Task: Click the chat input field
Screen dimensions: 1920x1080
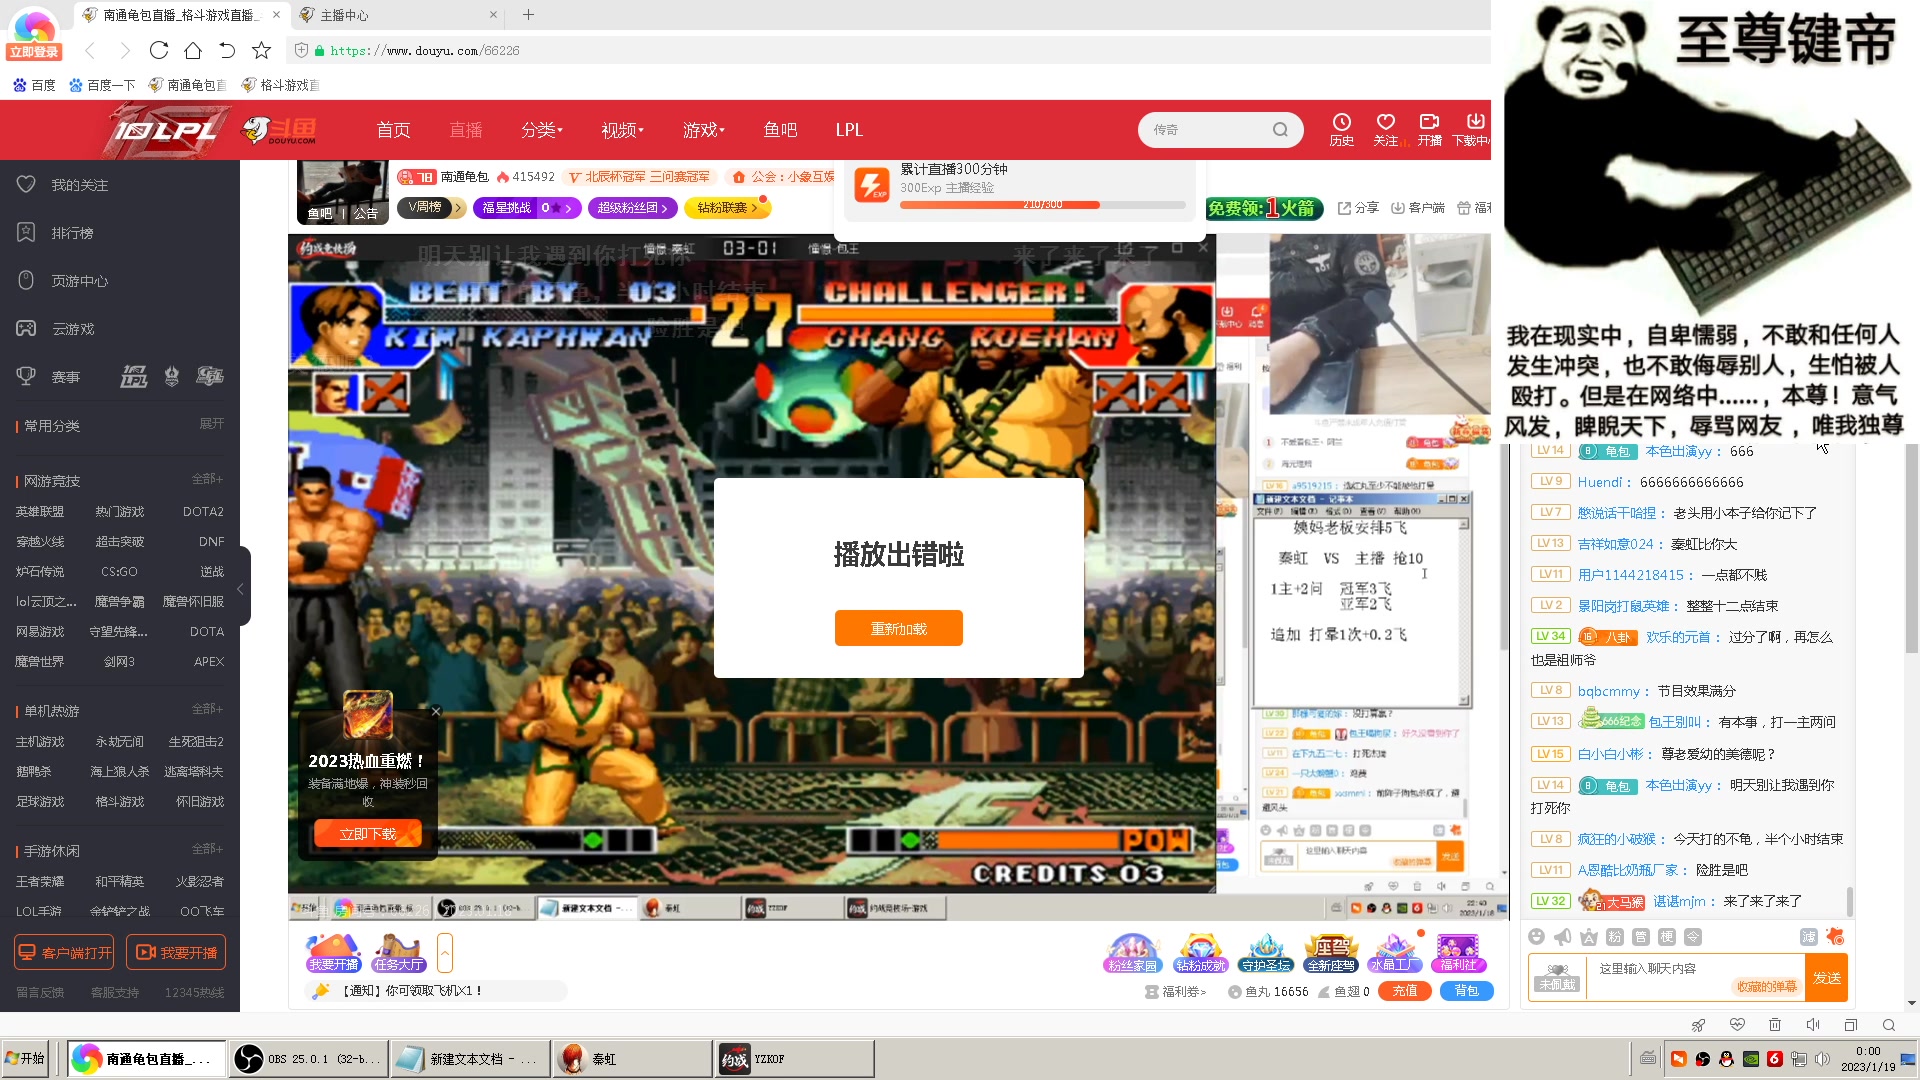Action: tap(1695, 977)
